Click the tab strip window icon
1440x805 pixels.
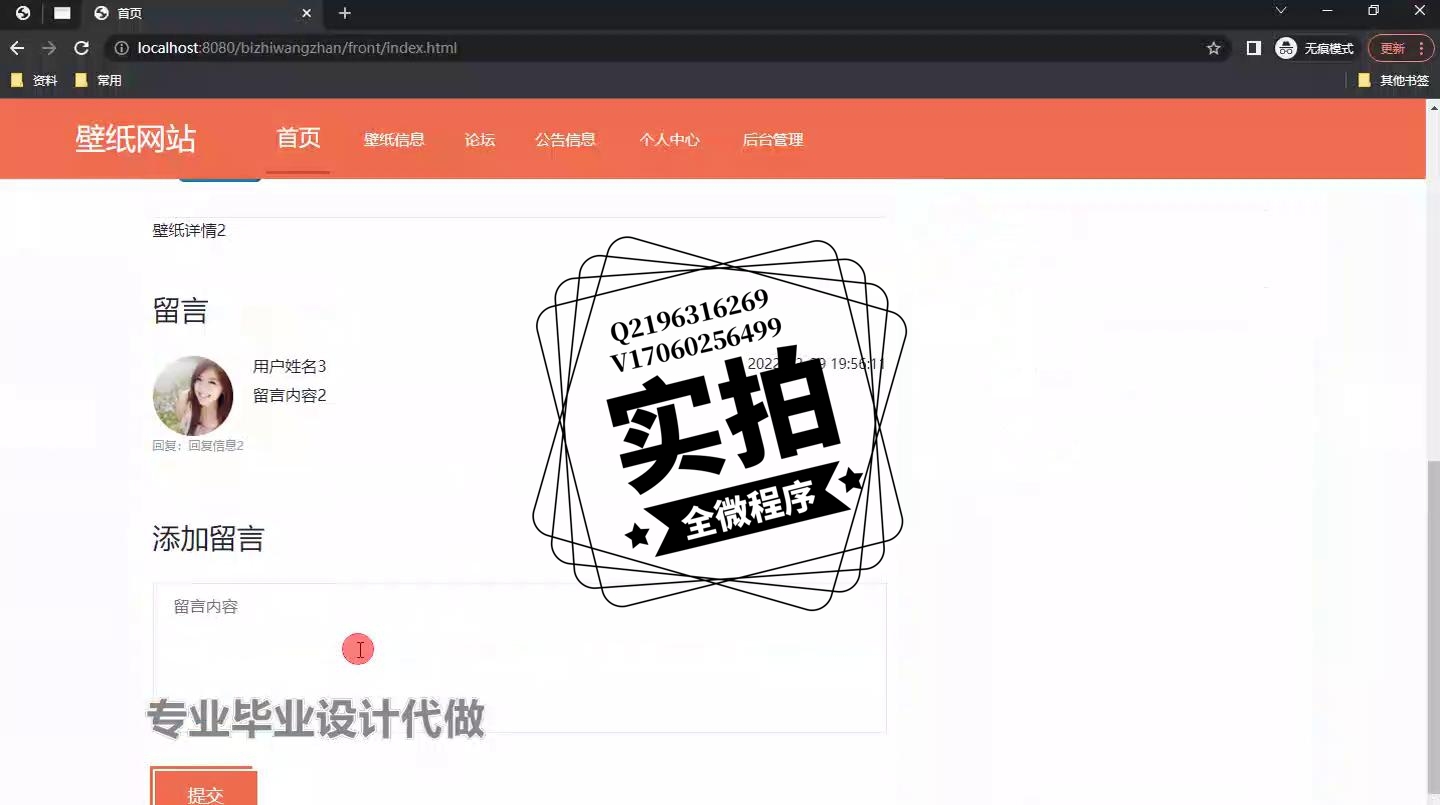(x=62, y=13)
